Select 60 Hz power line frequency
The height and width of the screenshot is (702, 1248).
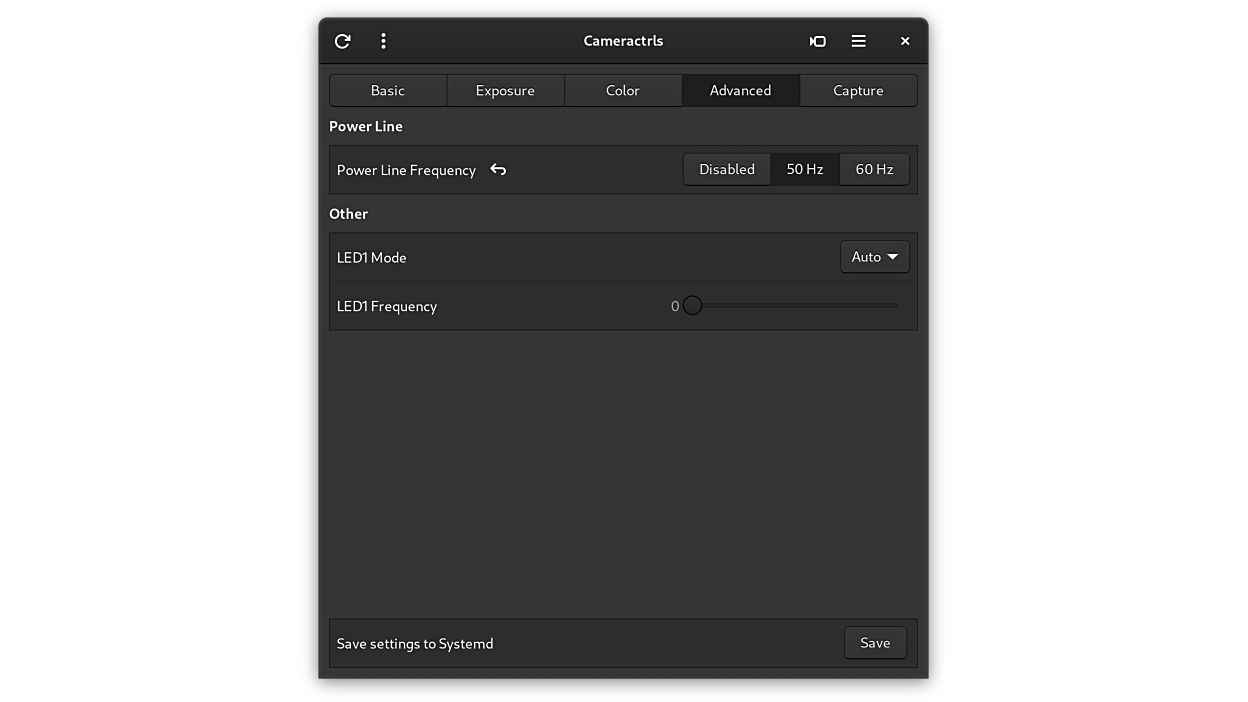[x=874, y=169]
